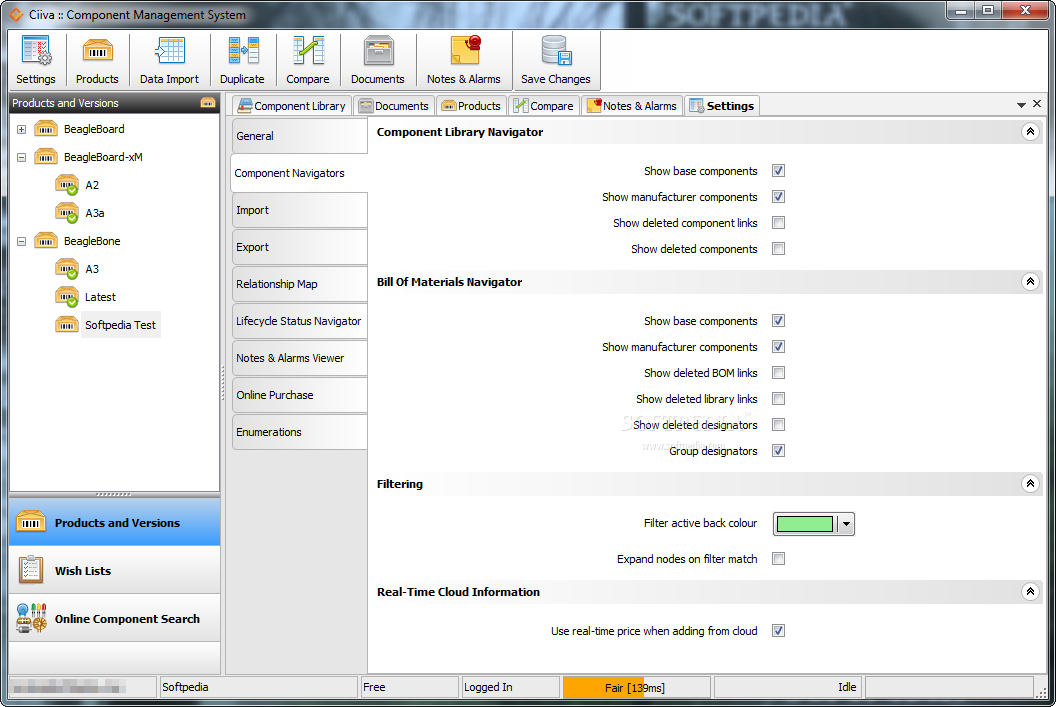Open the Notes & Alarms toolbar icon
This screenshot has width=1056, height=707.
465,51
